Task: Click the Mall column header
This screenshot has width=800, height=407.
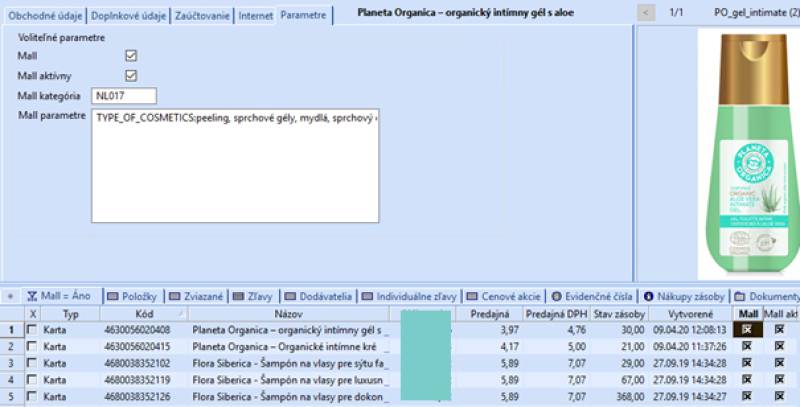Action: pos(748,314)
